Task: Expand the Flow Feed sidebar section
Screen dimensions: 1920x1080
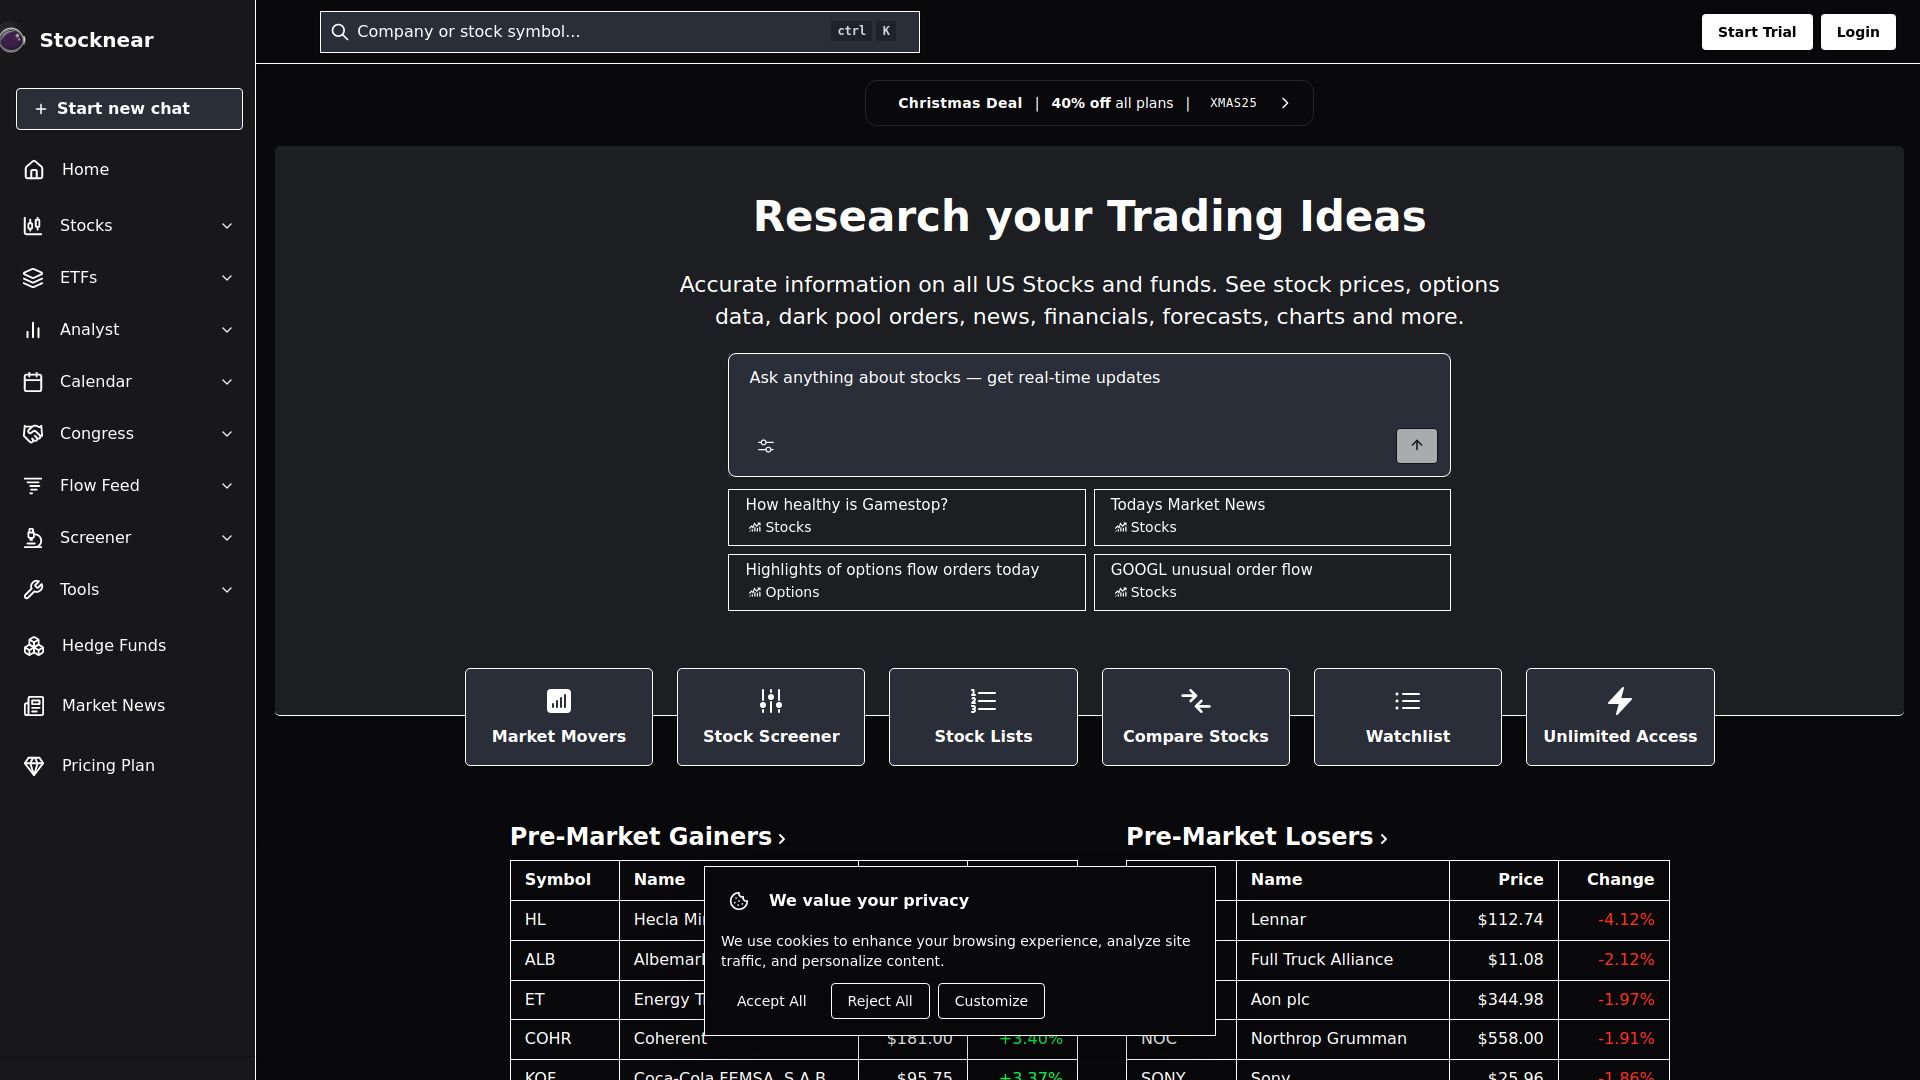Action: tap(128, 486)
